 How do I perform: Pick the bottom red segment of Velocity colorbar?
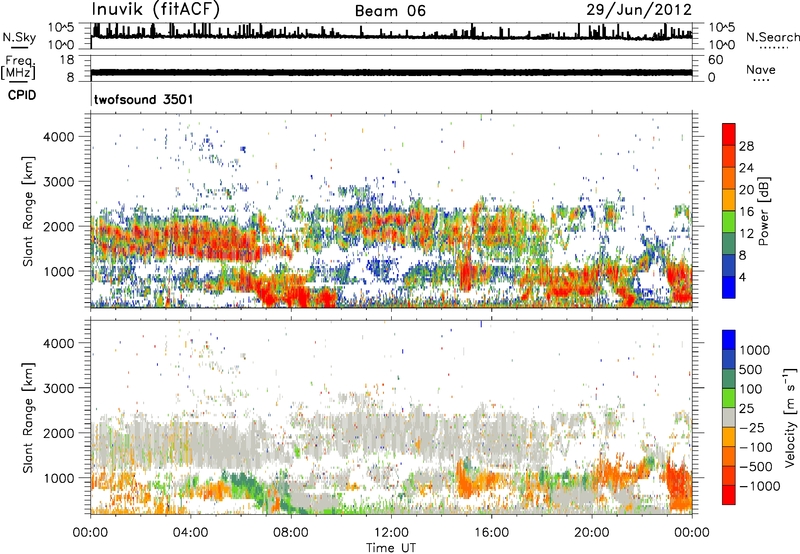click(729, 495)
